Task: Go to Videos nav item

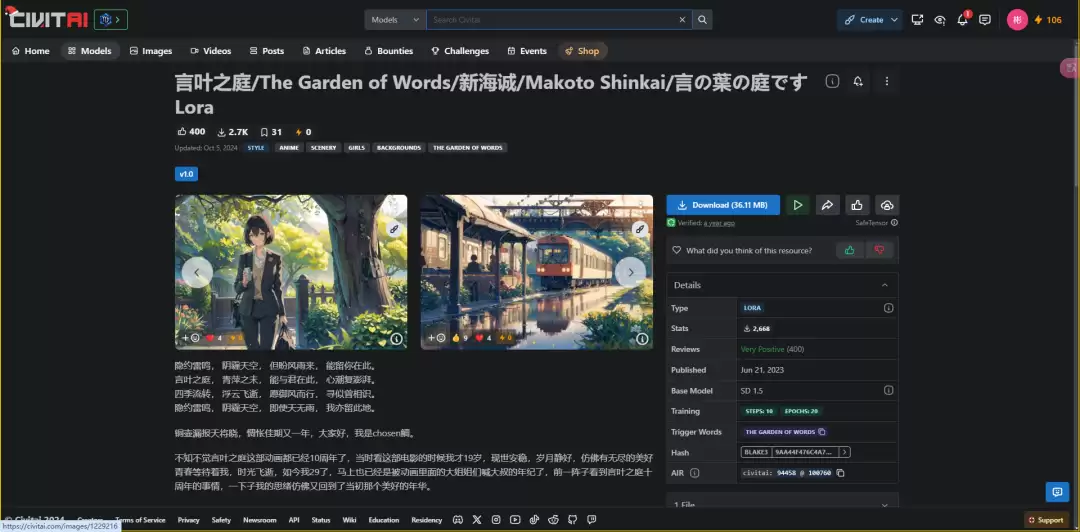Action: coord(211,51)
